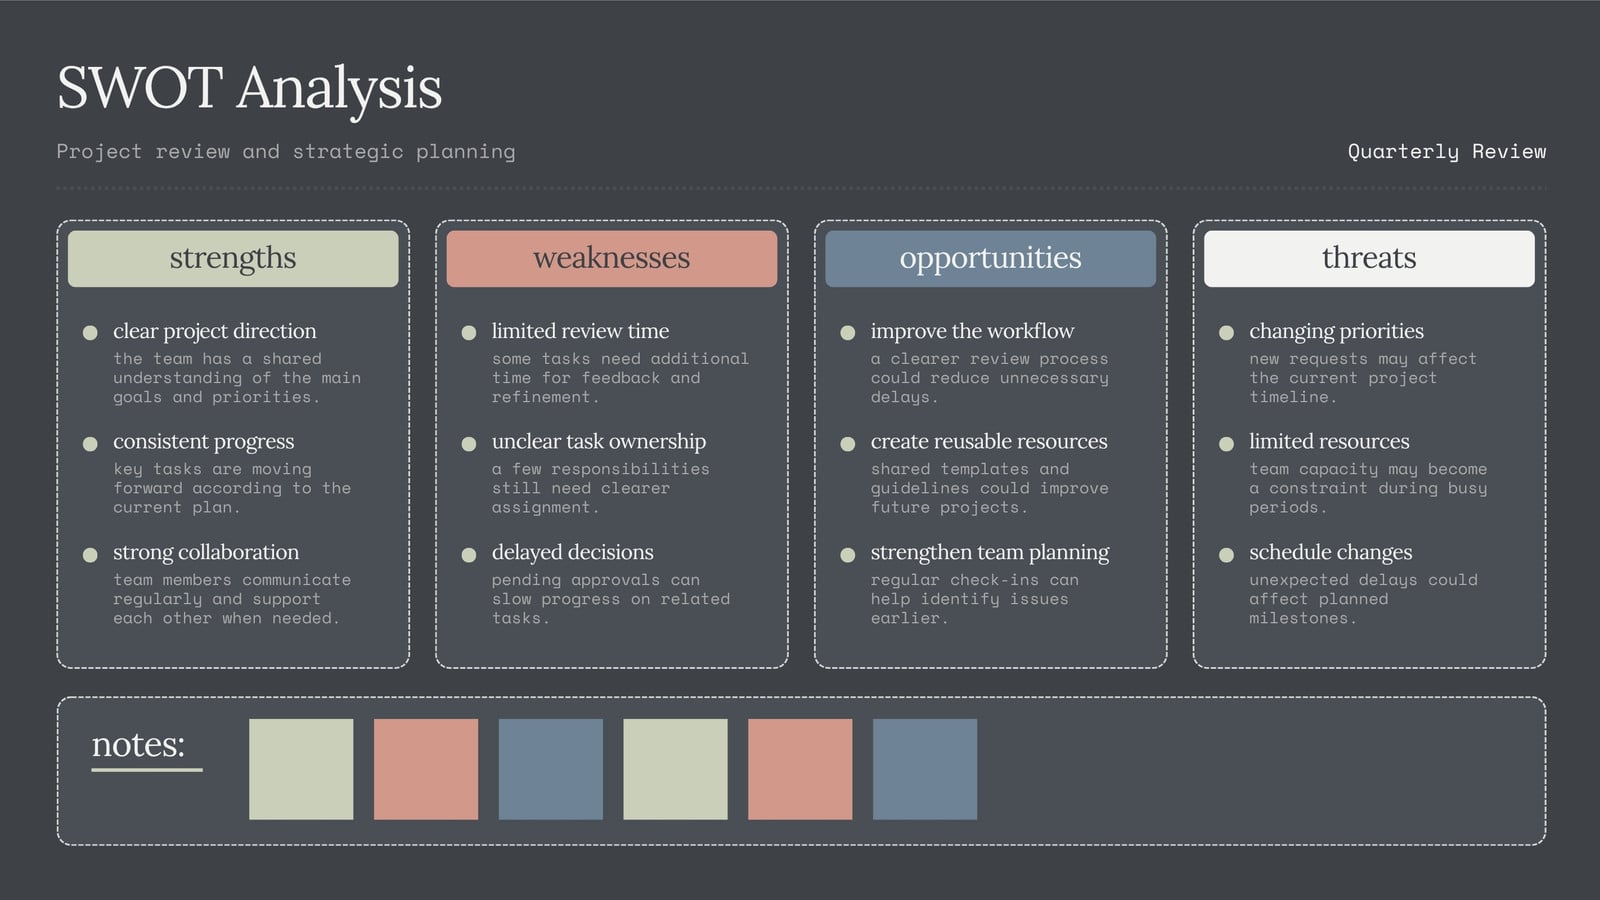Select the notes: heading
This screenshot has width=1600, height=900.
138,744
